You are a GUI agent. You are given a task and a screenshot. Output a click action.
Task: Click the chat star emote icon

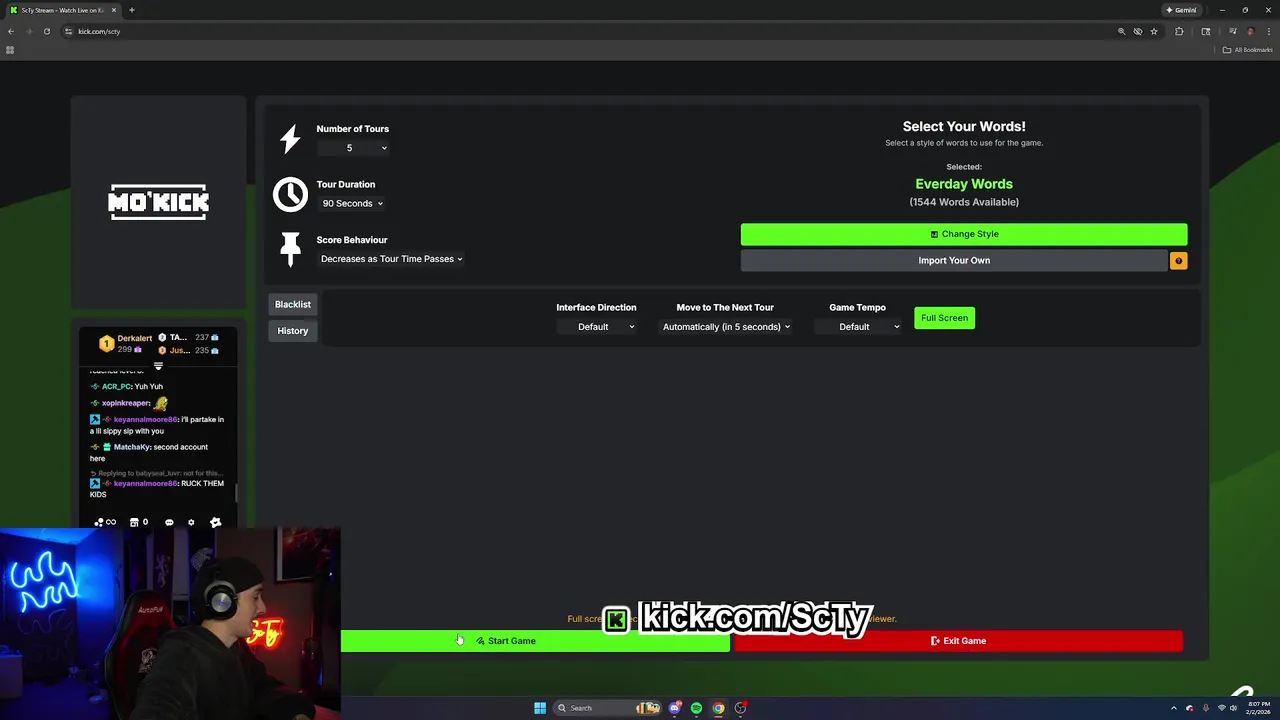click(x=215, y=522)
